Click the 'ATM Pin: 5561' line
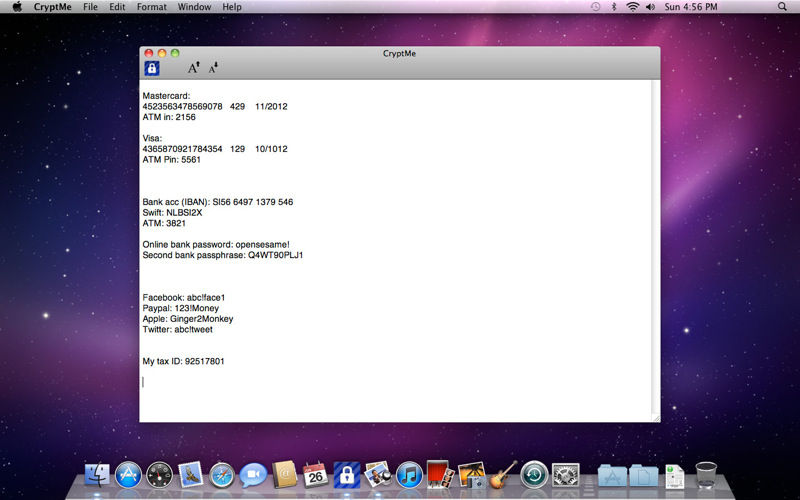The image size is (800, 500). tap(171, 160)
